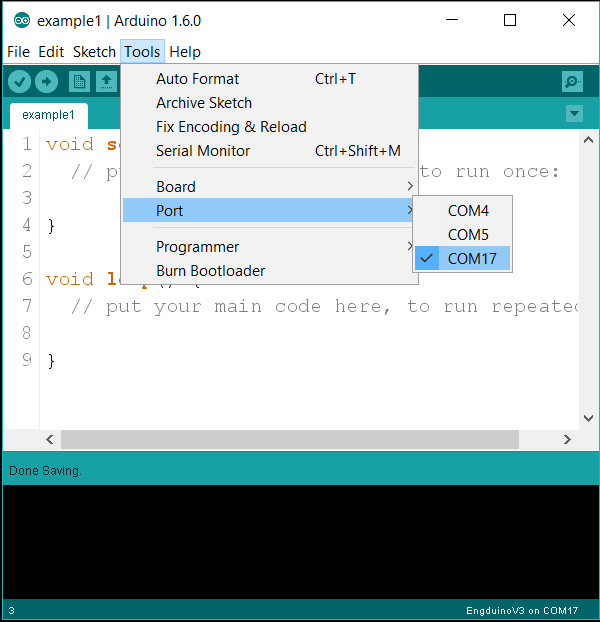
Task: Open the Help menu
Action: click(x=185, y=52)
